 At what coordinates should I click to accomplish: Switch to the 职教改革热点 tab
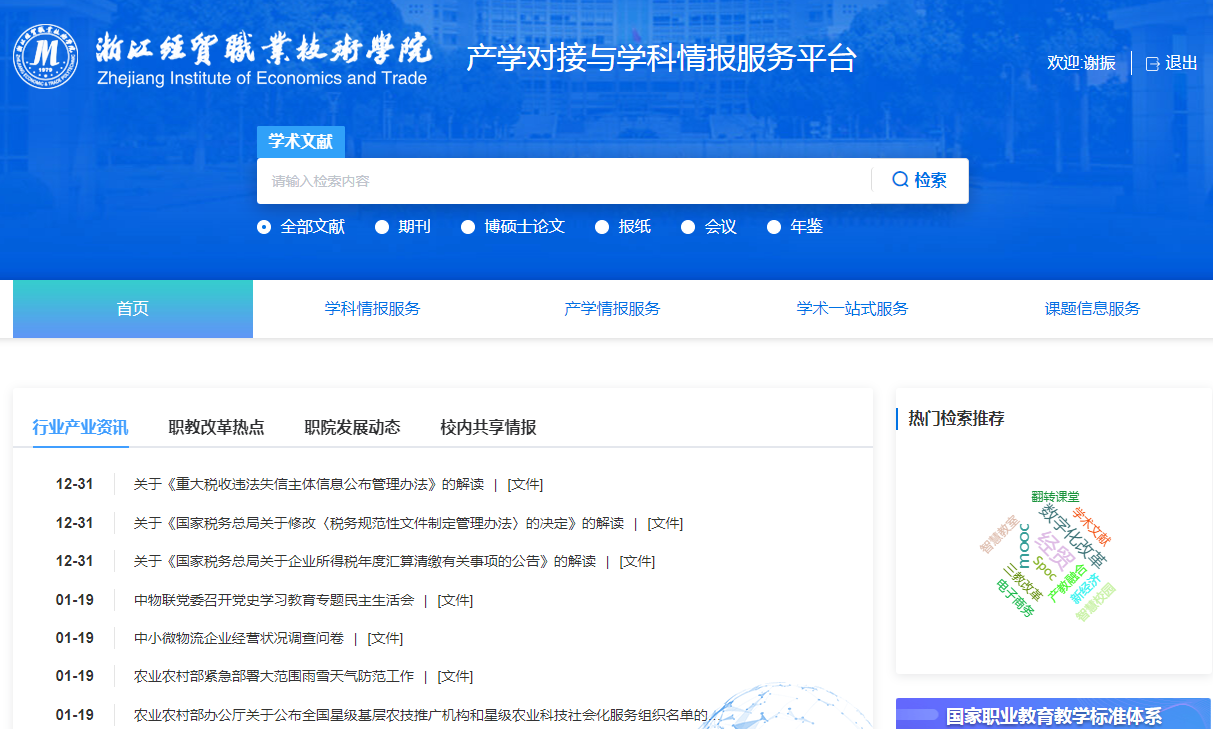[x=216, y=428]
